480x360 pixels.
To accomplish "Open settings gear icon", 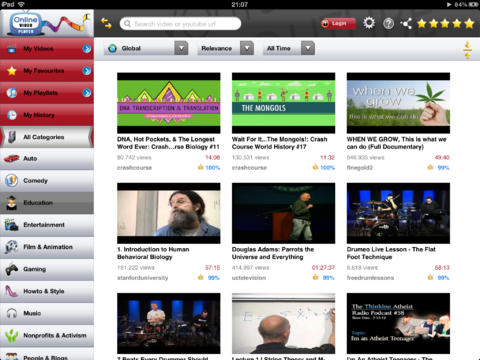I will coord(369,23).
